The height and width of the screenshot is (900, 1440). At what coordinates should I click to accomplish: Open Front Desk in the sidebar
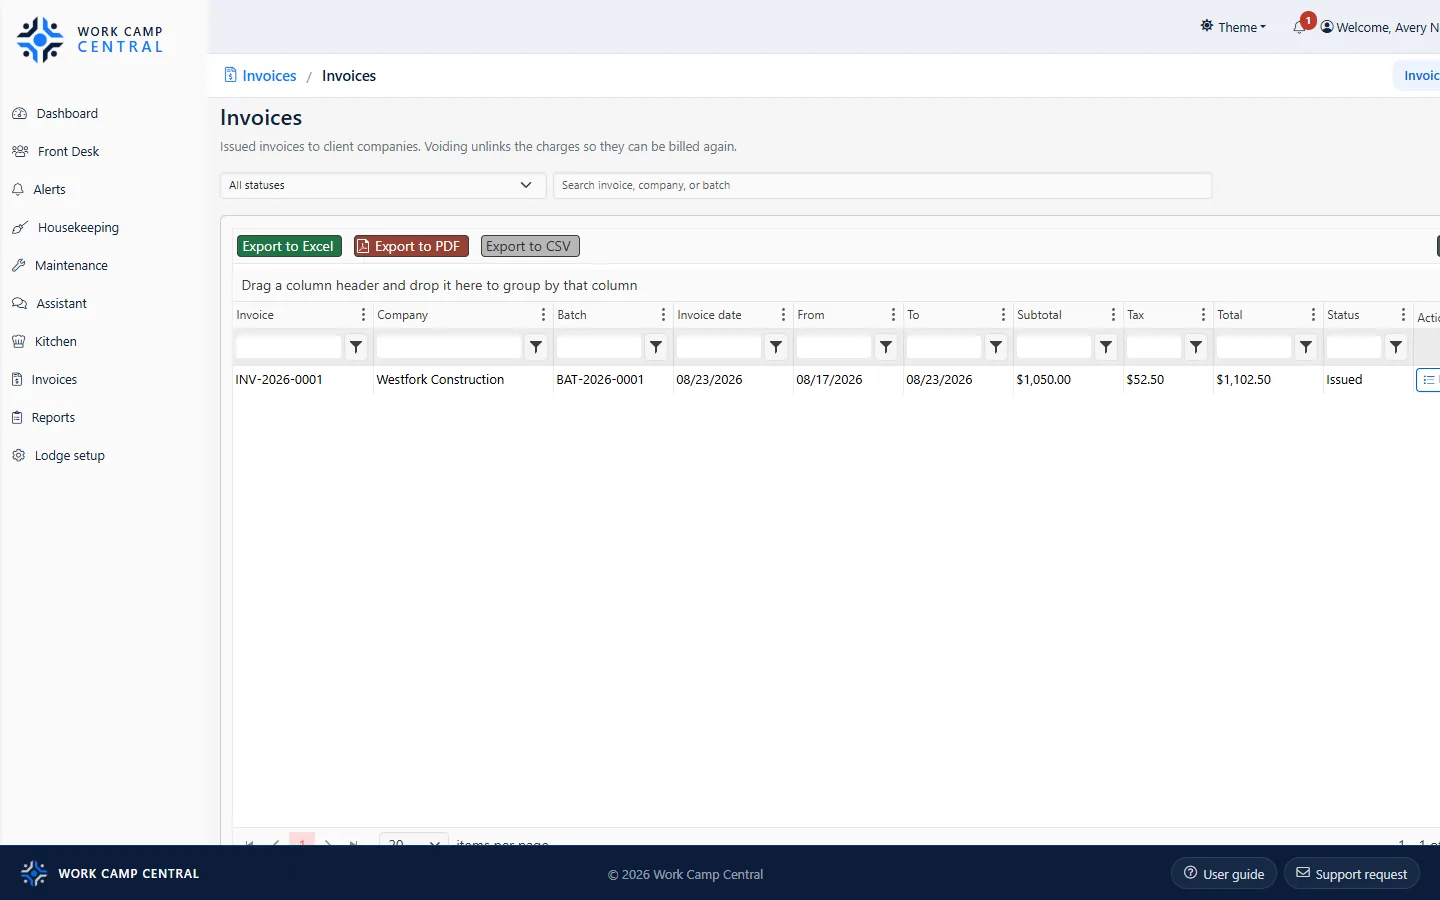pyautogui.click(x=56, y=152)
